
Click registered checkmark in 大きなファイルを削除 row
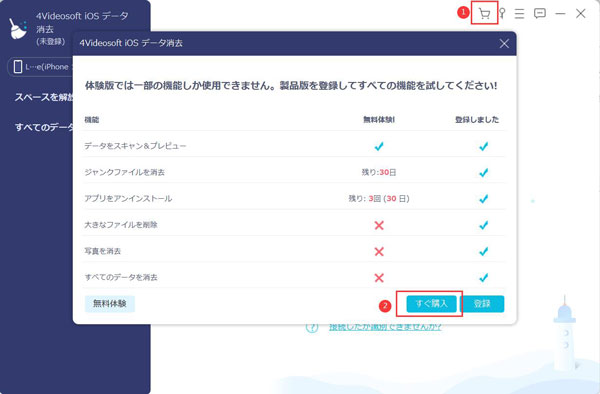click(x=484, y=225)
